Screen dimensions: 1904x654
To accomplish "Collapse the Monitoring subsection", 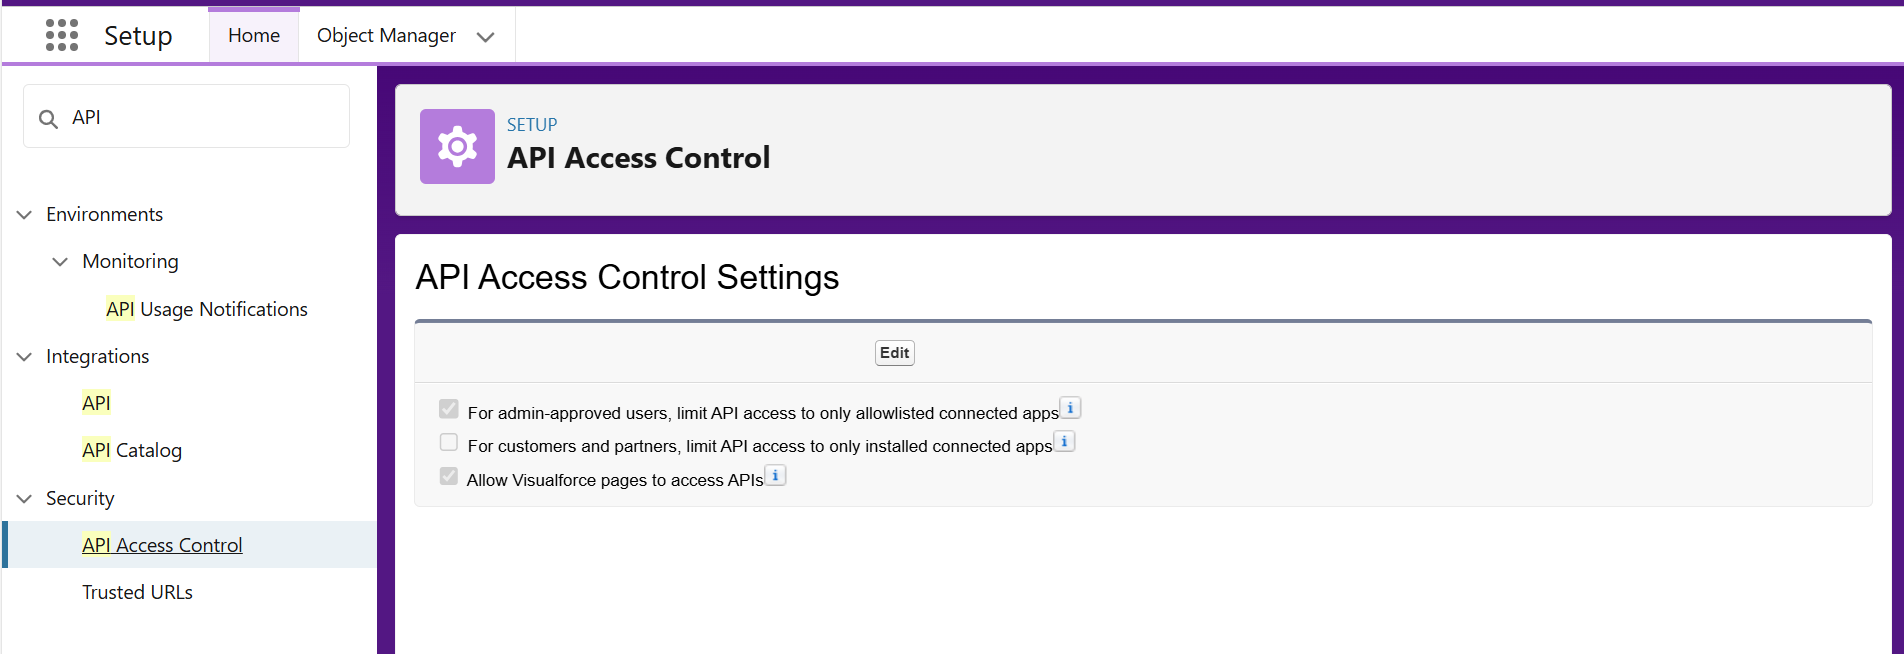I will 60,262.
